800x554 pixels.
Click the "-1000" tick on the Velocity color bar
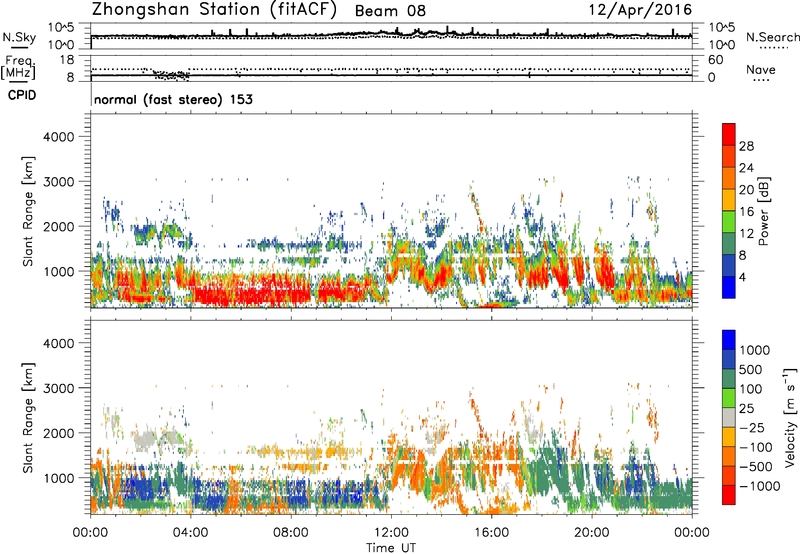[x=759, y=486]
